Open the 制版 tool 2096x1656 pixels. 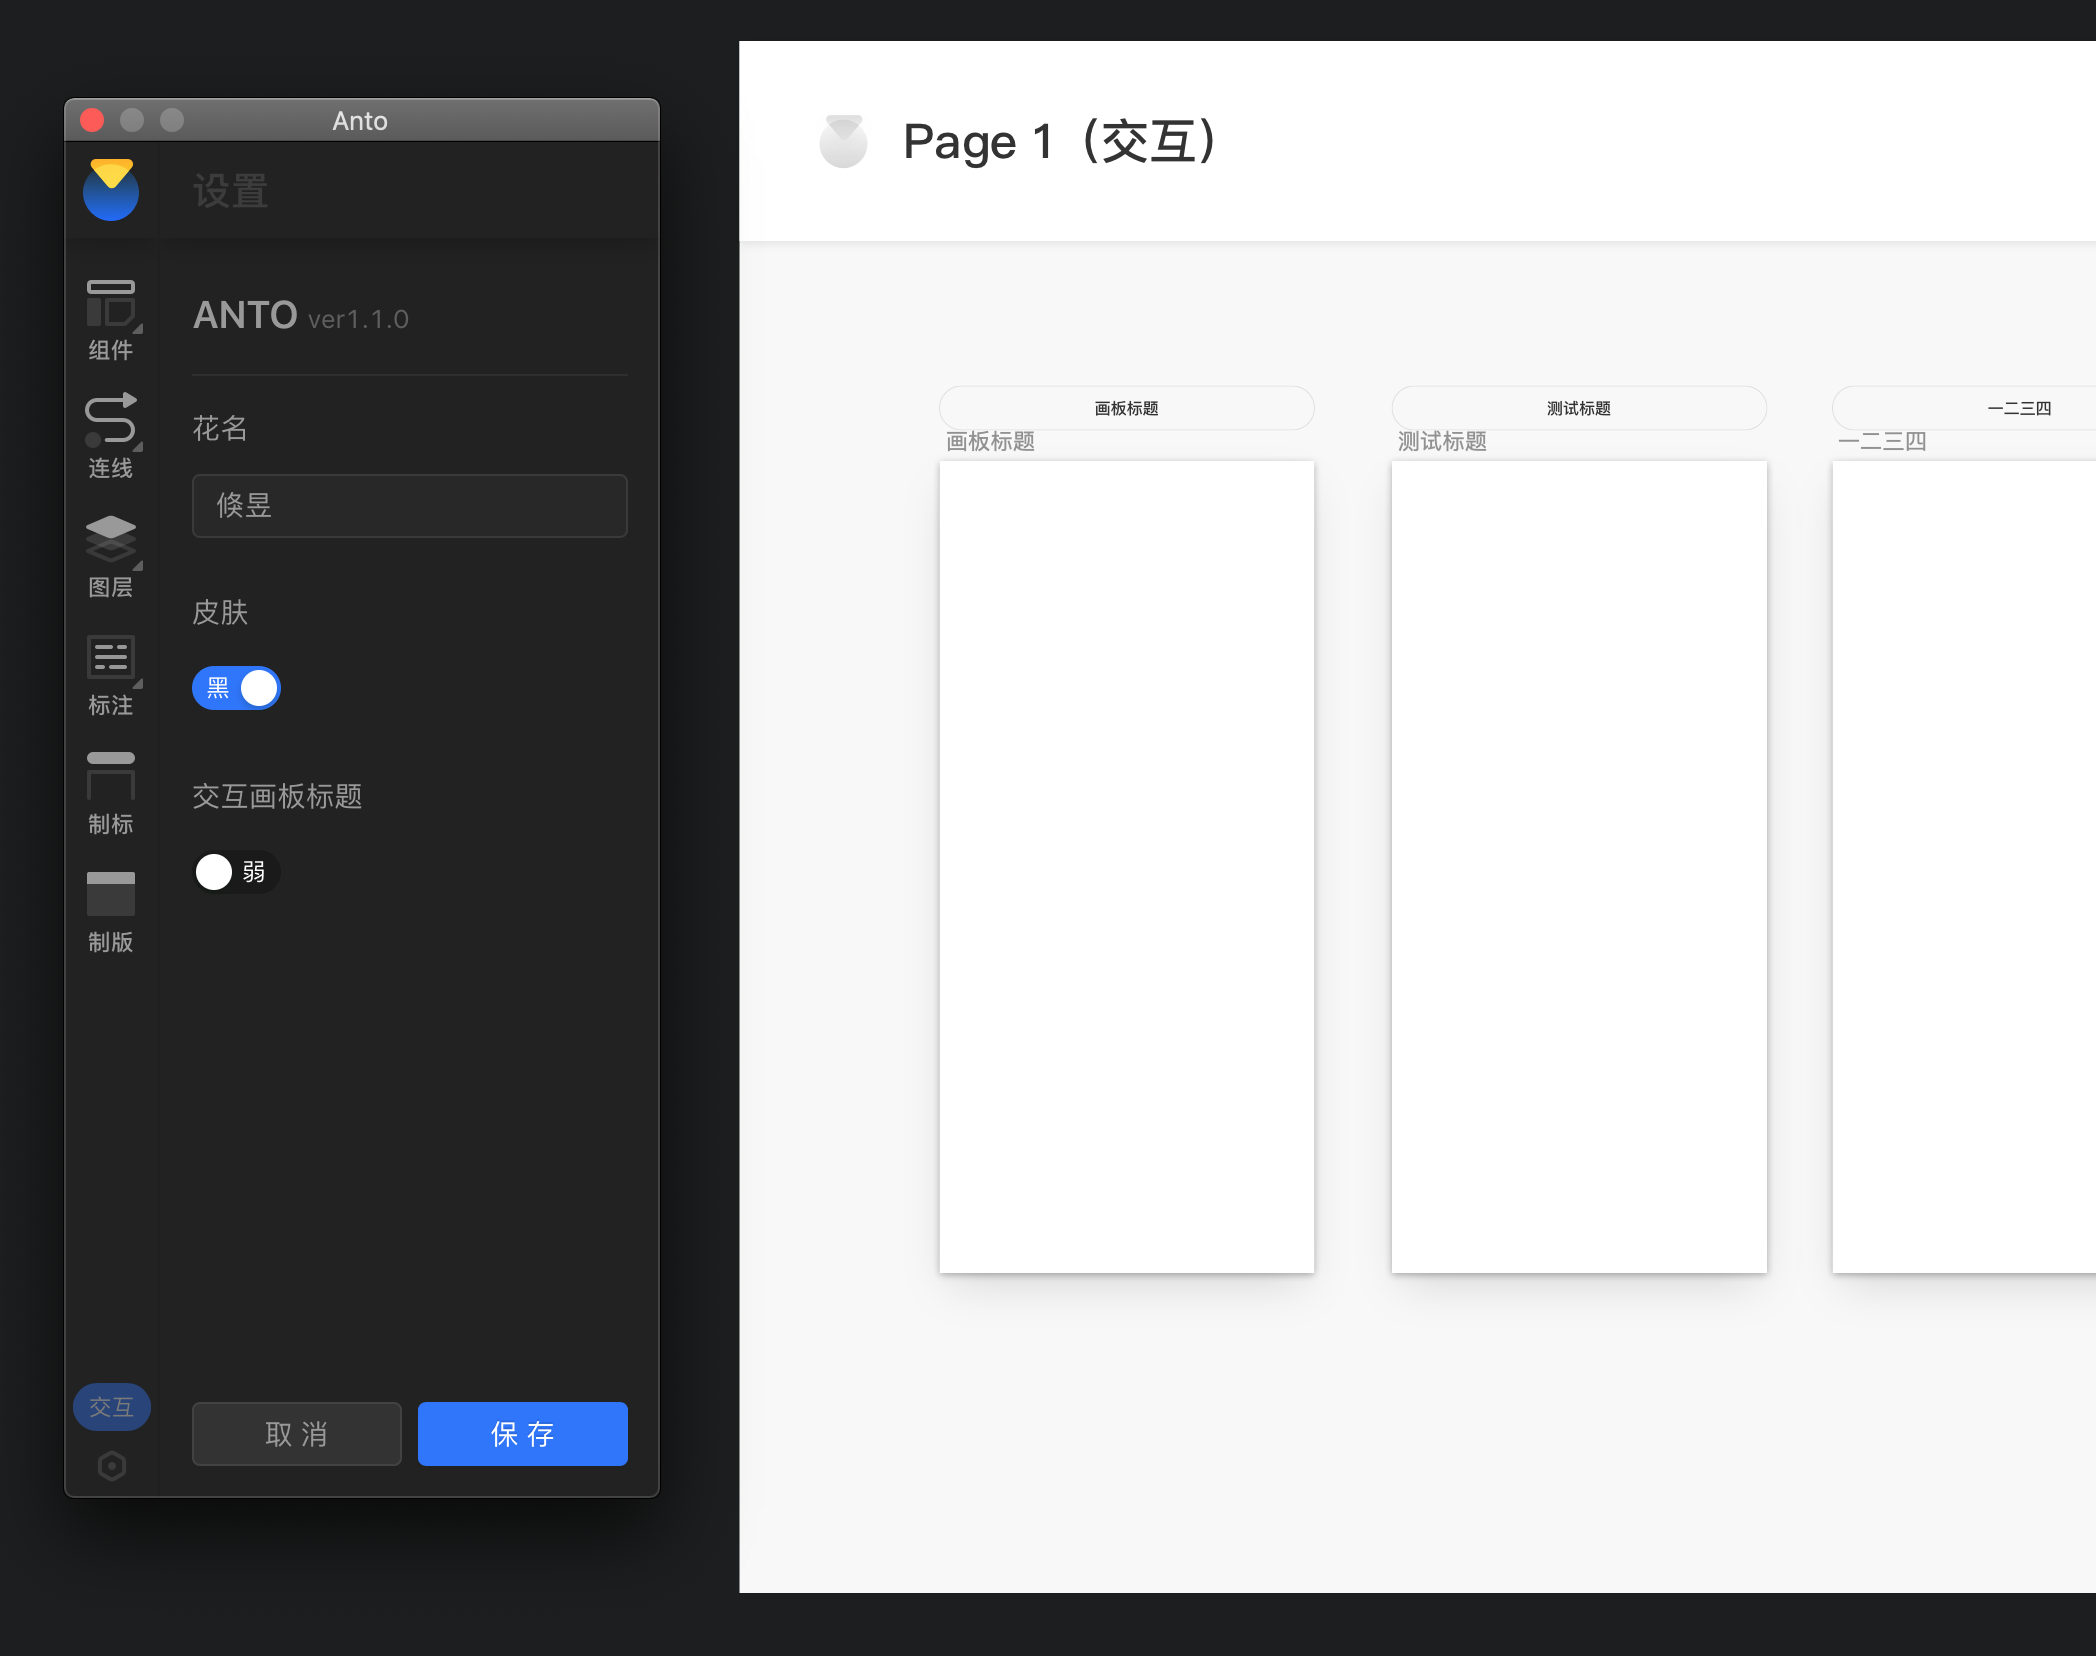pos(111,913)
